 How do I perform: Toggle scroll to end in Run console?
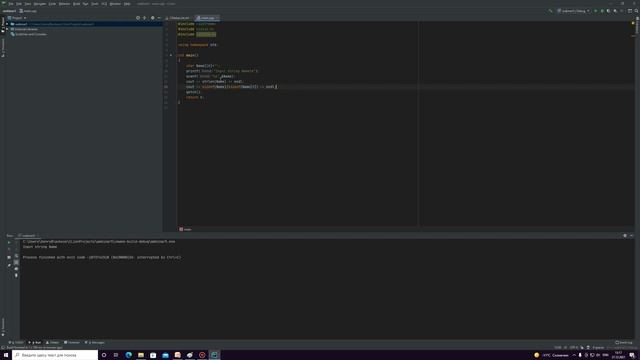(x=16, y=262)
